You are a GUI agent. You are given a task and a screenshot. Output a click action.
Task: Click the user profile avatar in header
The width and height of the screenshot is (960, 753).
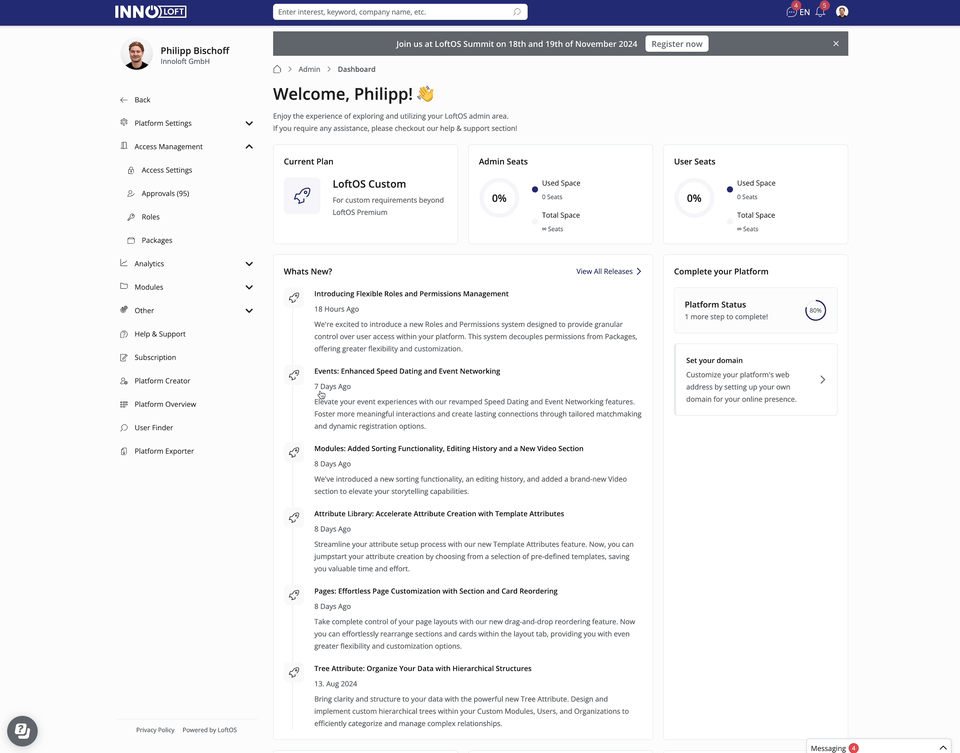(x=842, y=12)
